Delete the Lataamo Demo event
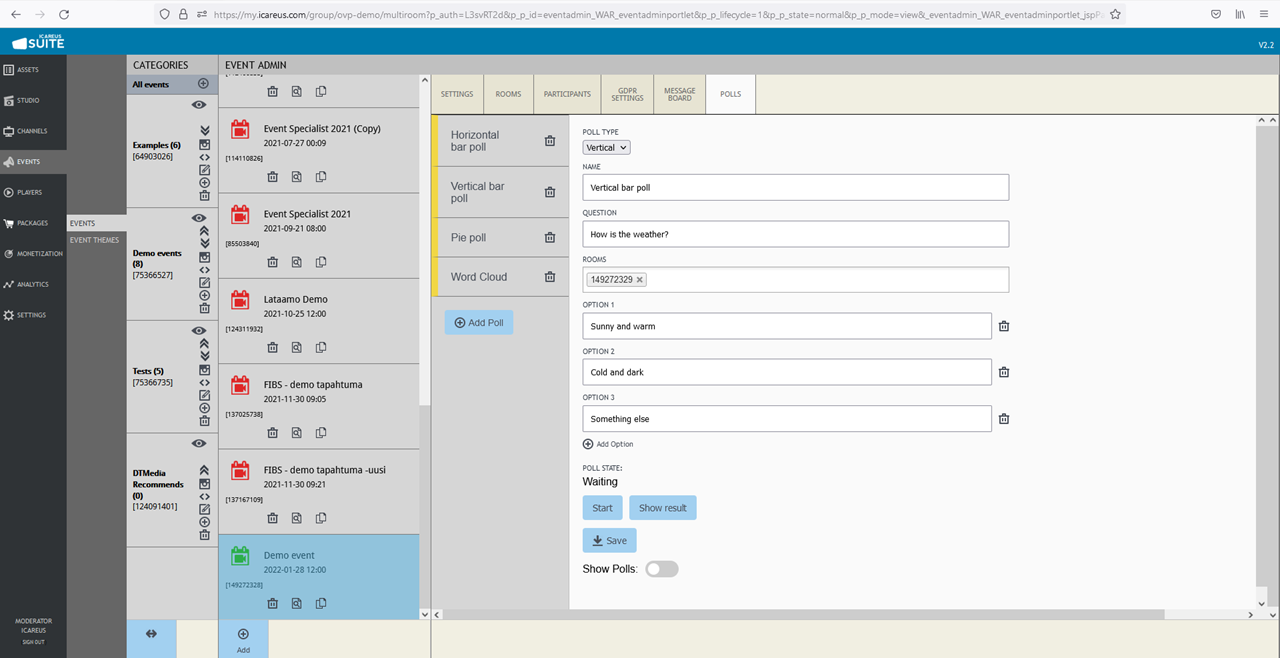 click(x=272, y=347)
